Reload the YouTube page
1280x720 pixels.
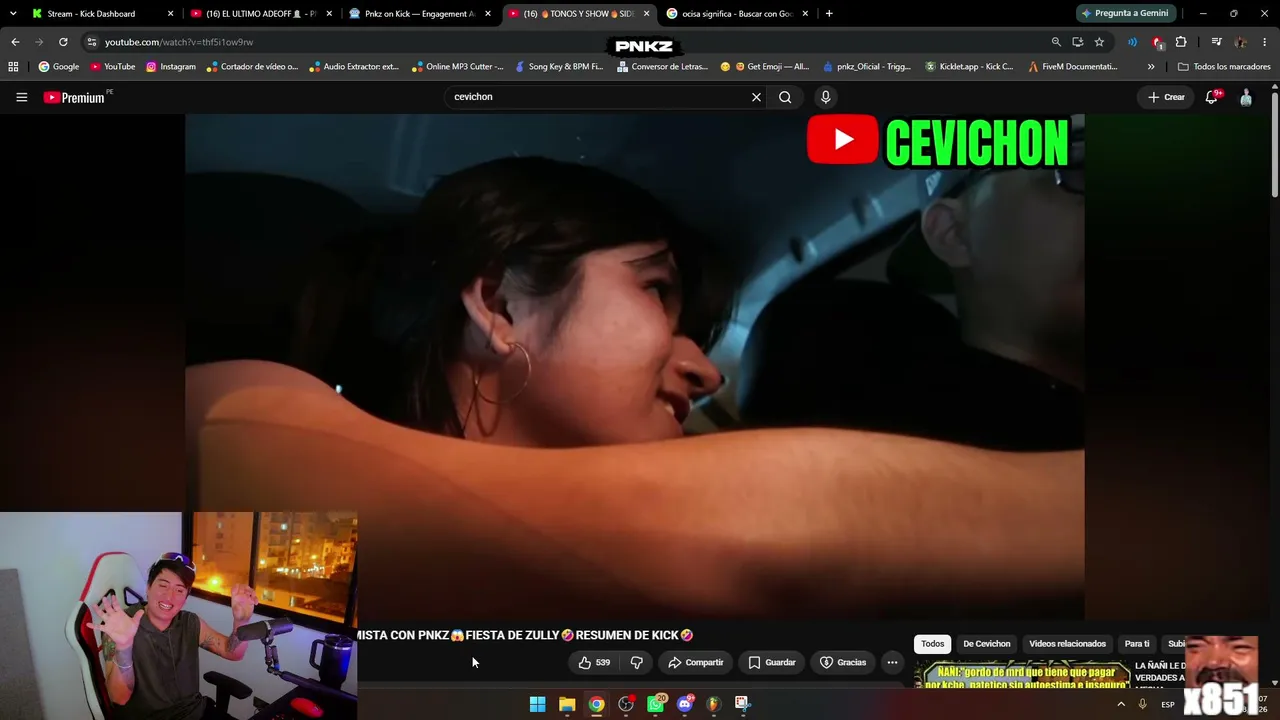pos(63,42)
